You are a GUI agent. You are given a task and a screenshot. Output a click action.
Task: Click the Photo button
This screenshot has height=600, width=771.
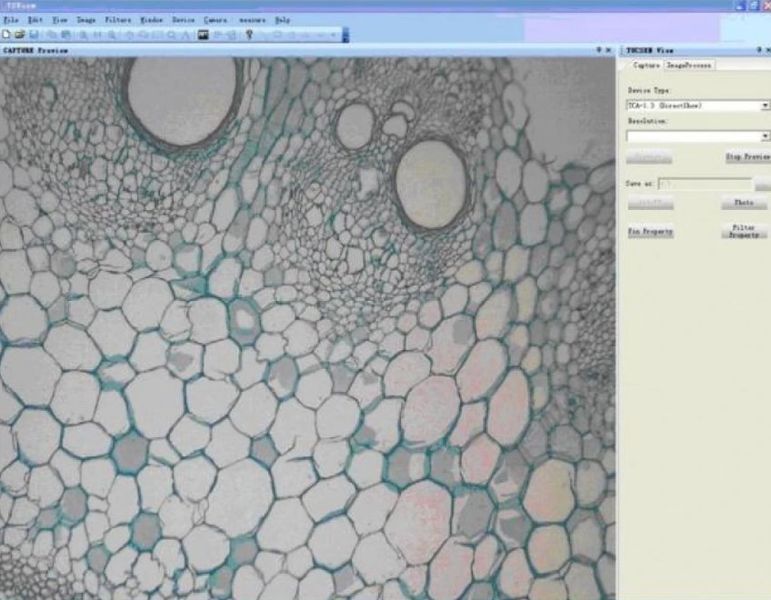pos(744,202)
